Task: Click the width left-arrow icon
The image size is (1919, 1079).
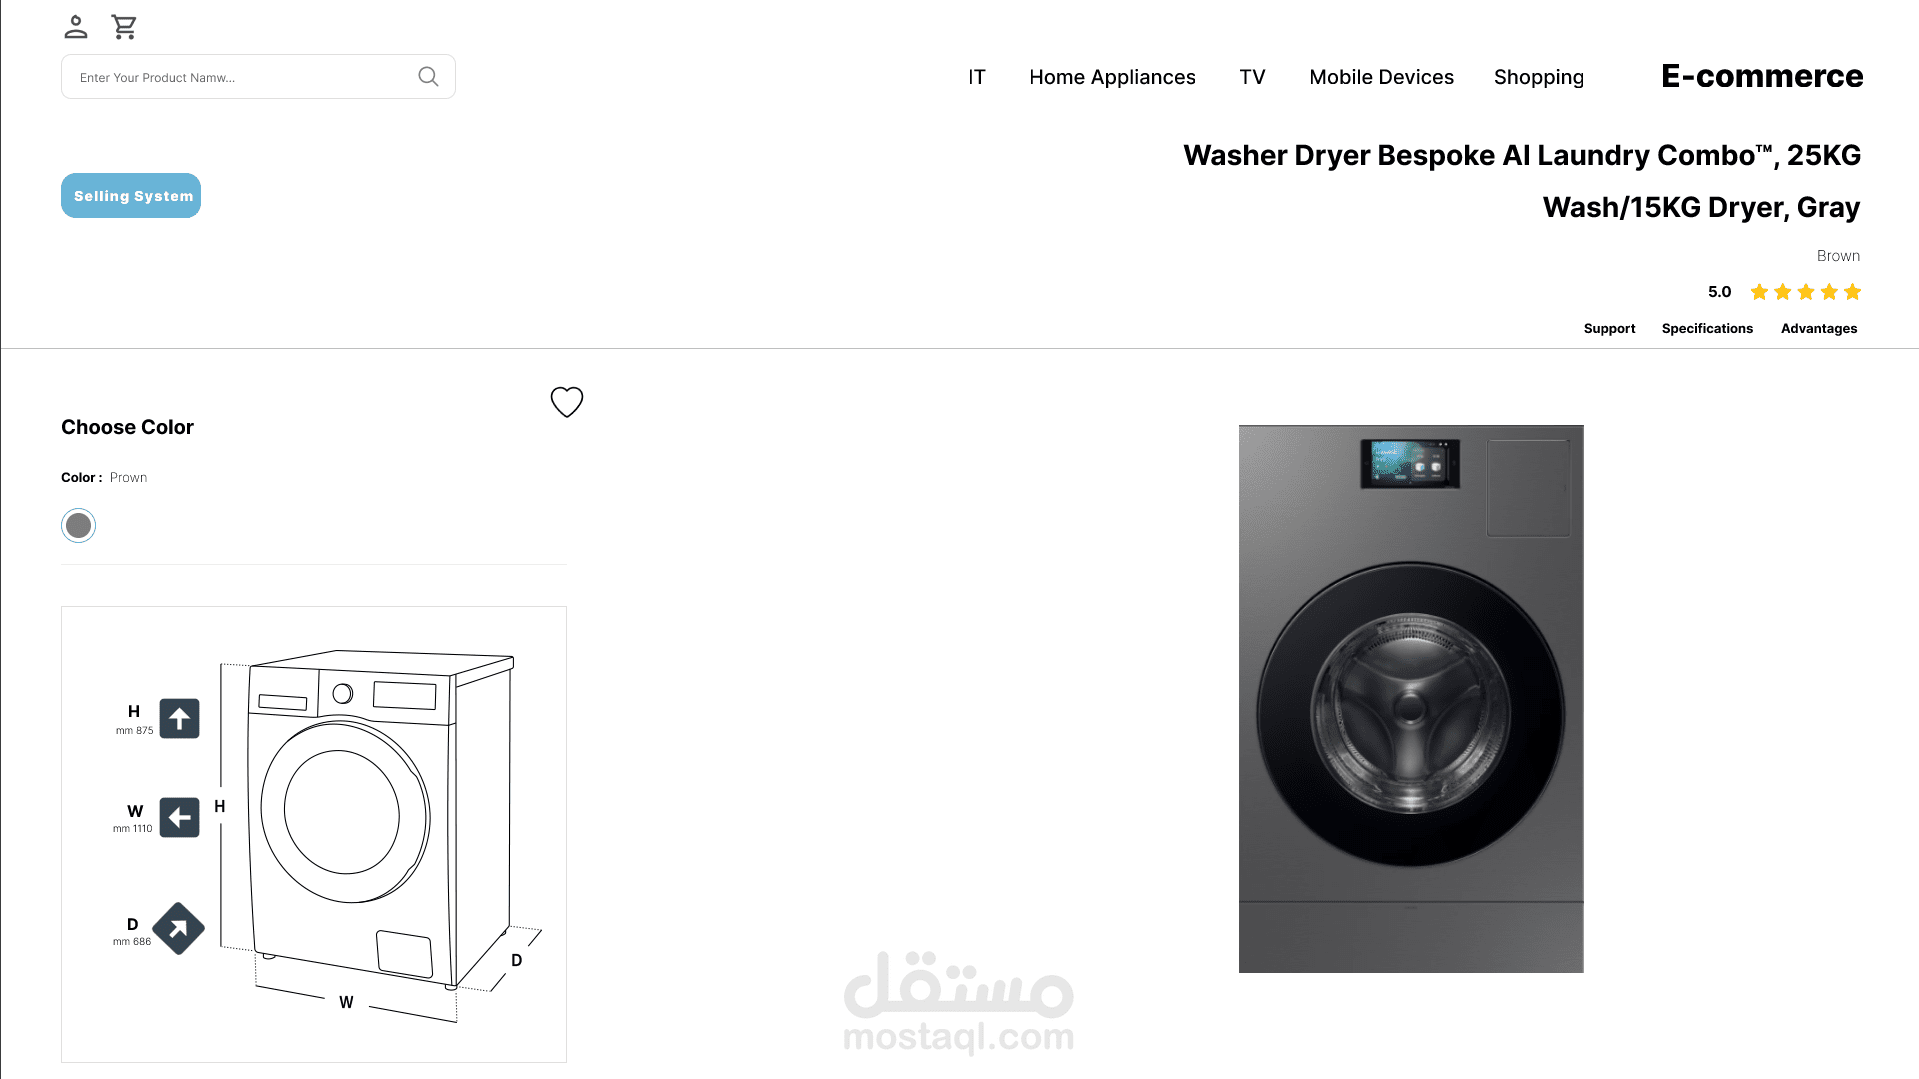Action: click(180, 818)
